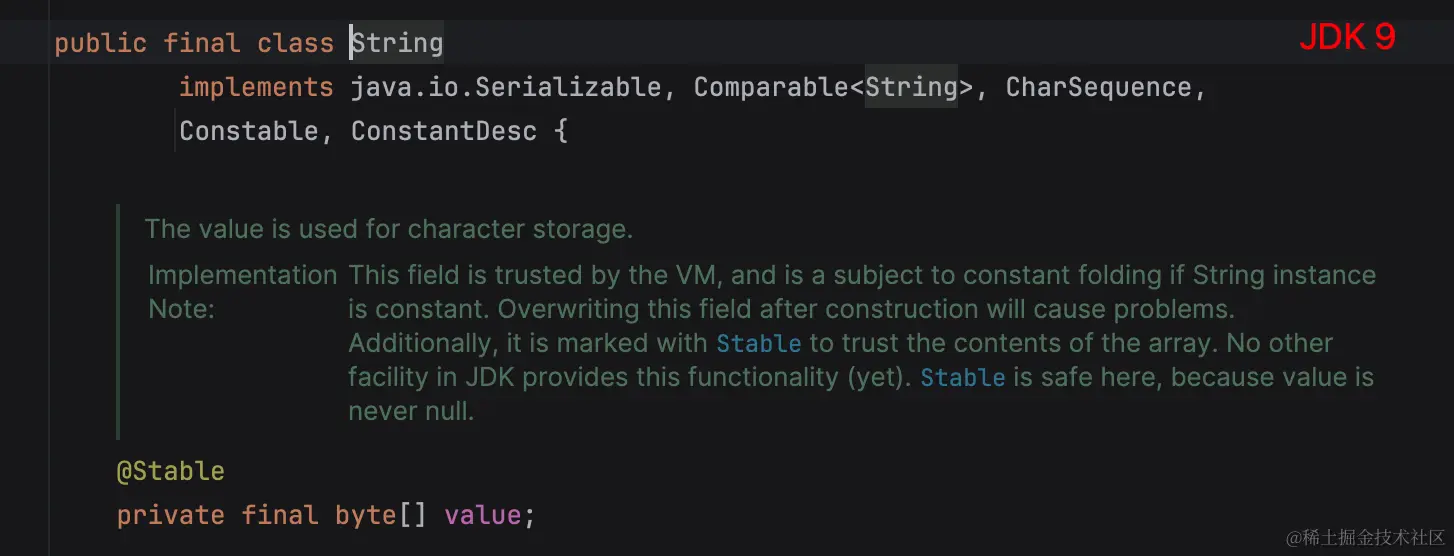The width and height of the screenshot is (1454, 556).
Task: Click the Comparable interface name
Action: 771,88
